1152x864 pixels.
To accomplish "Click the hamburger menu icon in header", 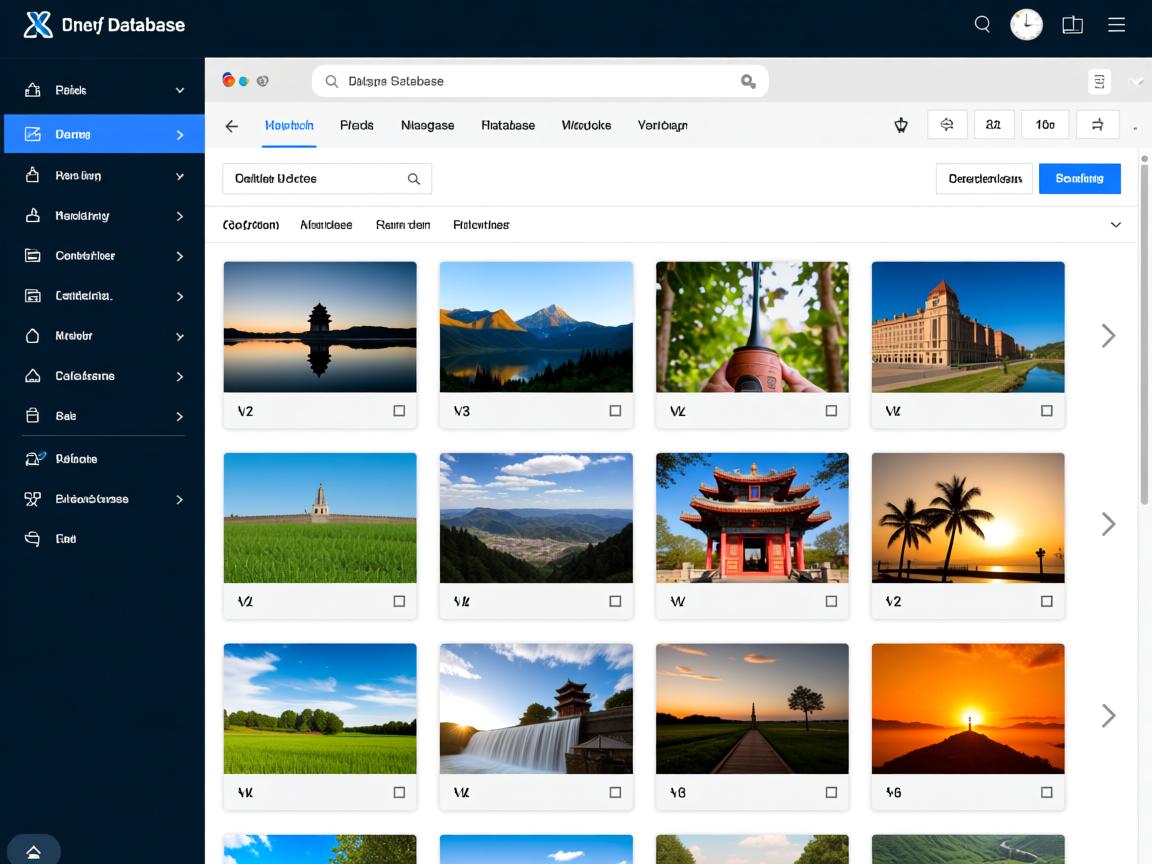I will 1116,25.
